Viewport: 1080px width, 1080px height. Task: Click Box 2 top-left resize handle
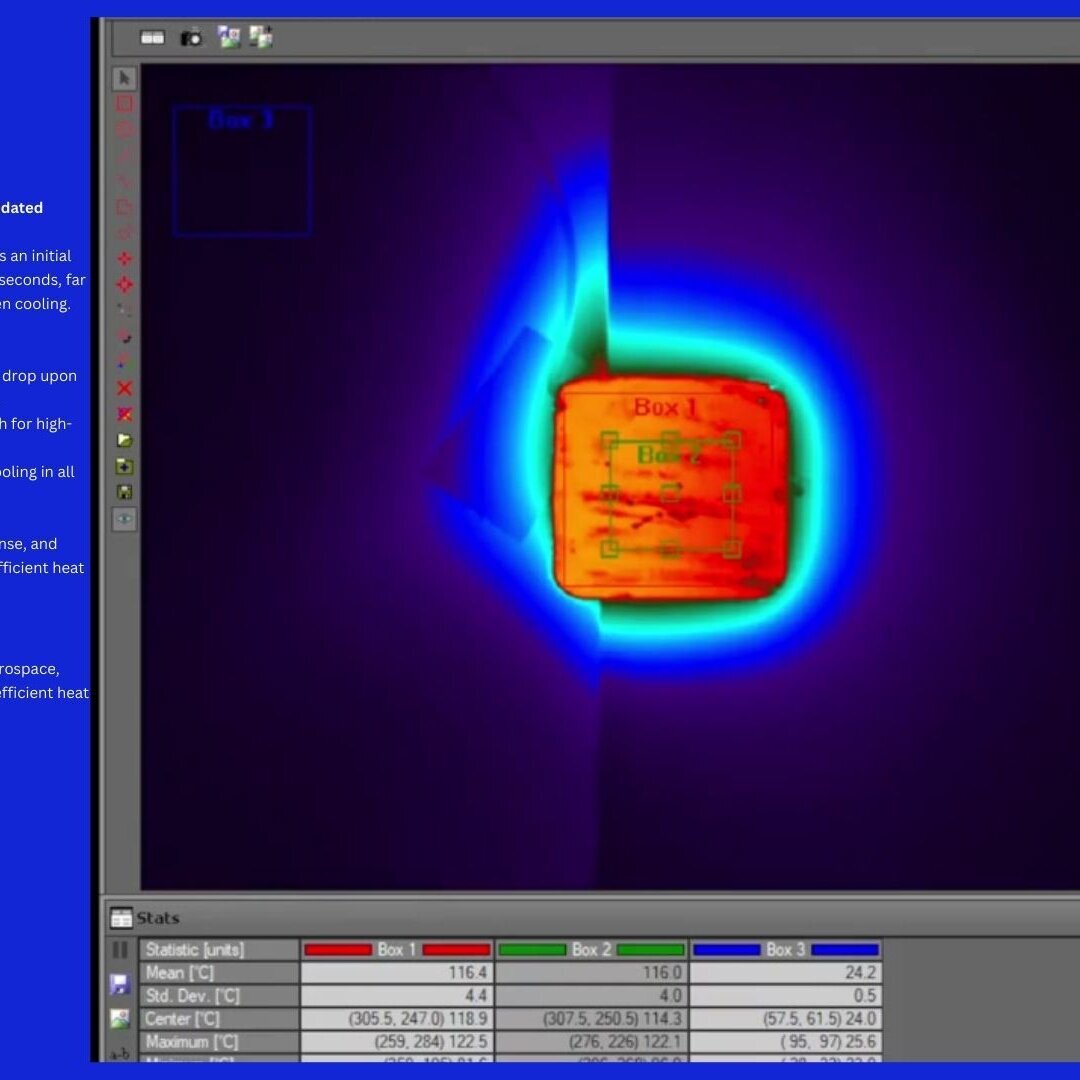(609, 439)
